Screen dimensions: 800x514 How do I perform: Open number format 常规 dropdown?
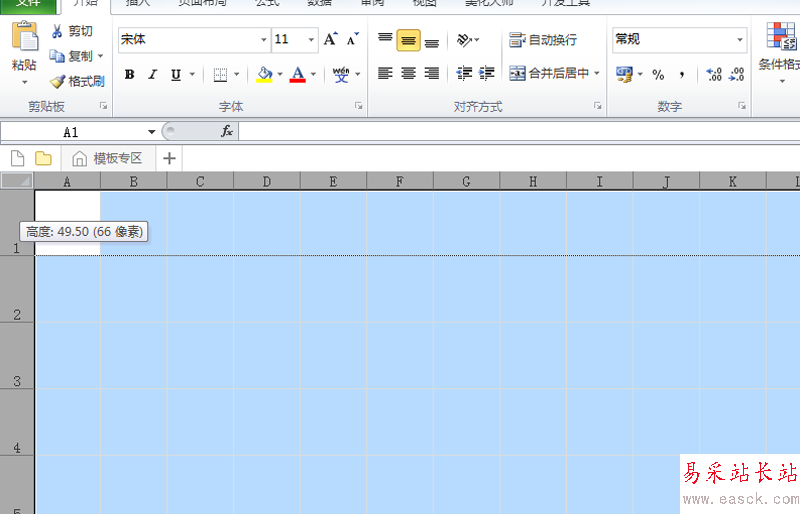[x=739, y=40]
